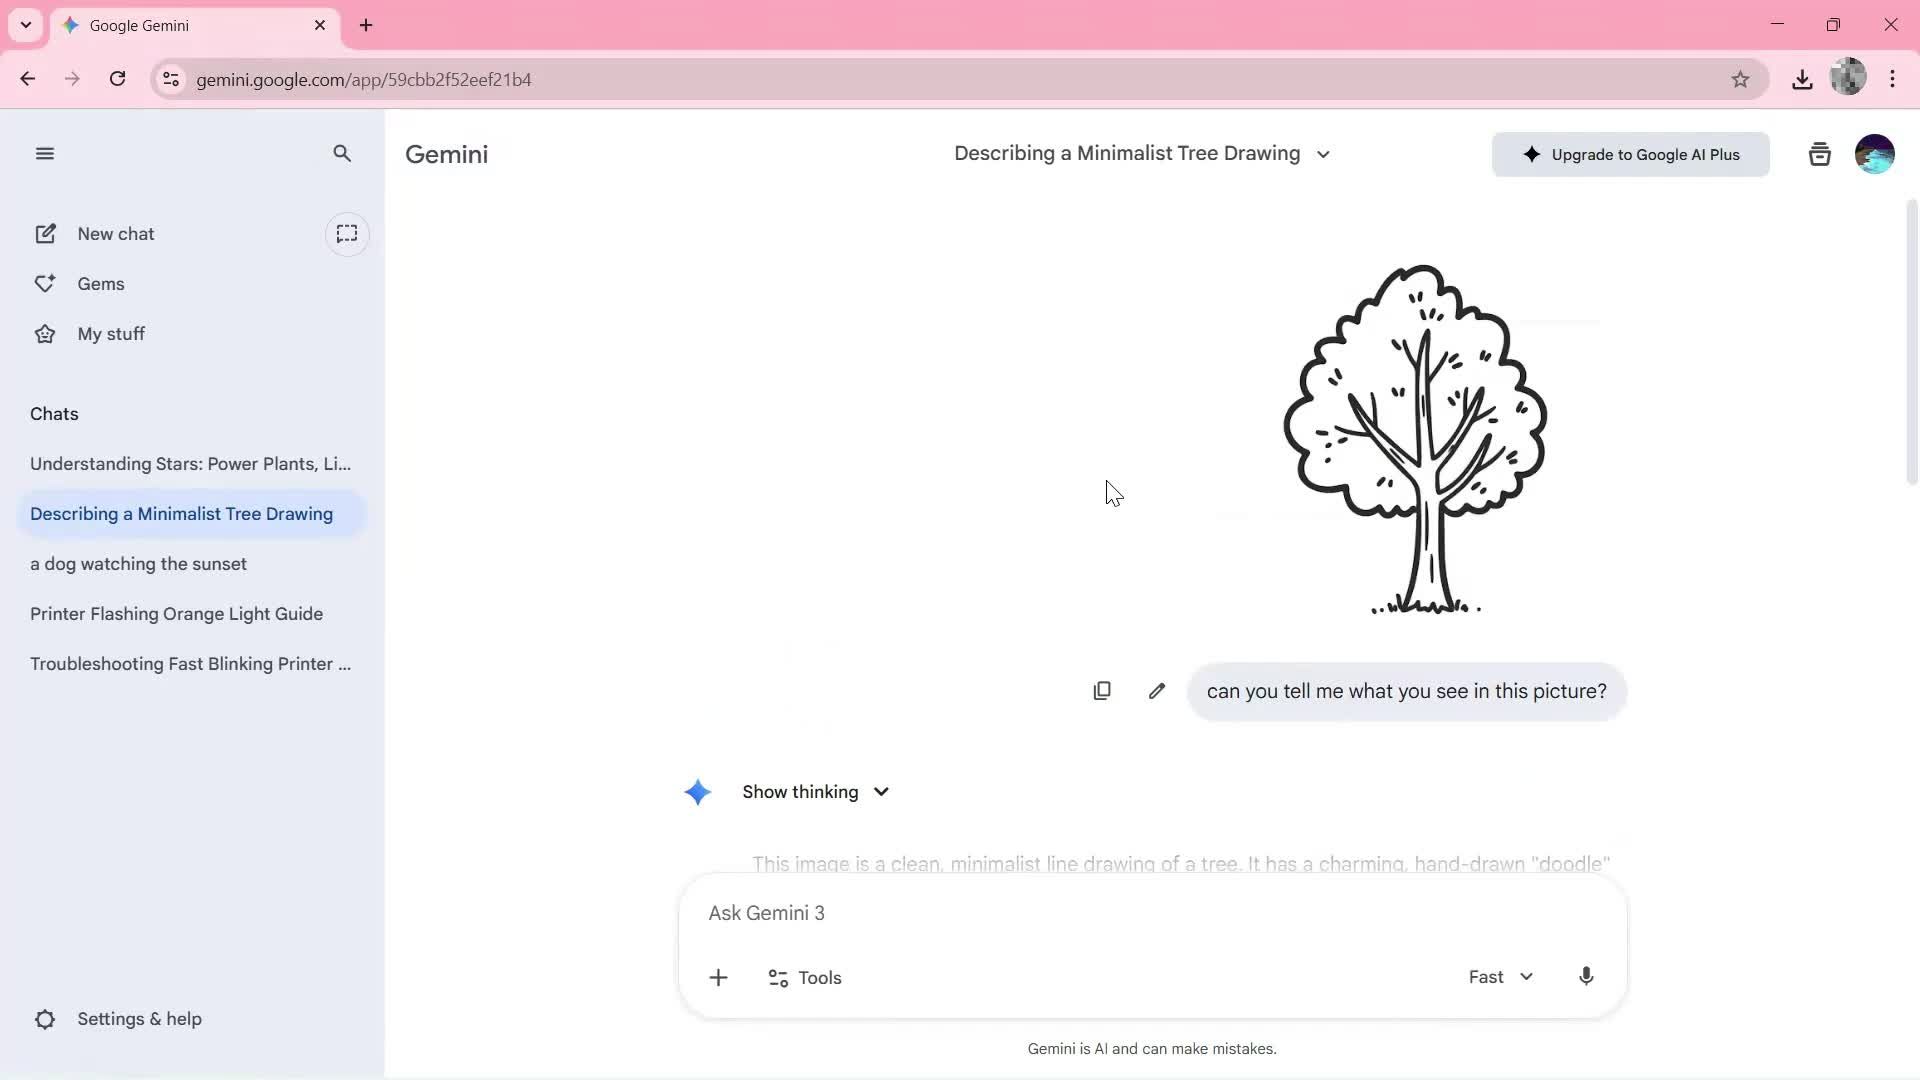Open the add attachment plus button

[x=719, y=977]
